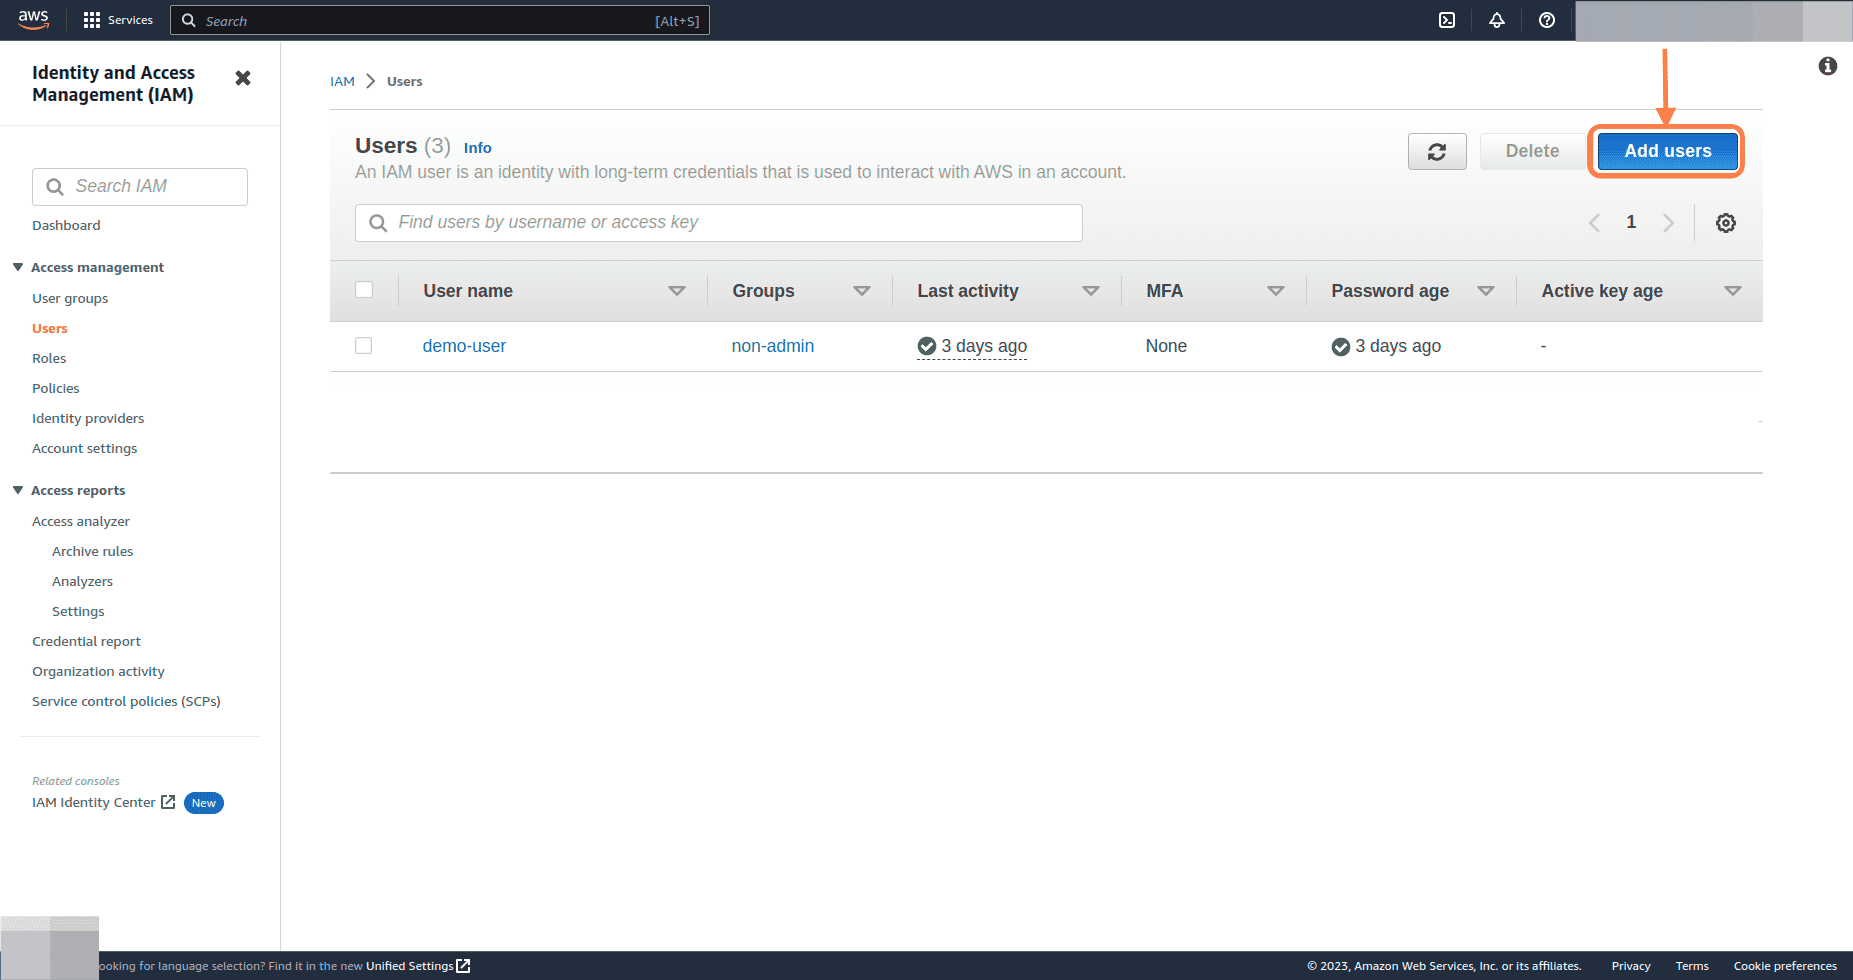Viewport: 1853px width, 980px height.
Task: Open the notifications bell
Action: click(x=1497, y=20)
